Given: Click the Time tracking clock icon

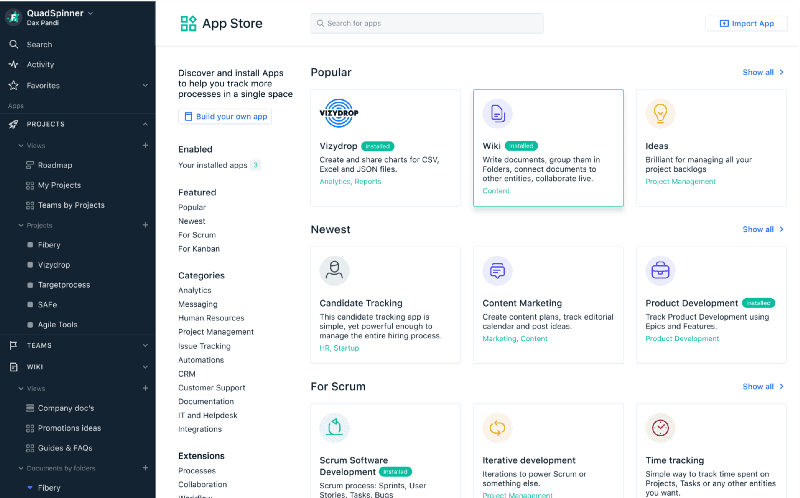Looking at the screenshot, I should click(660, 428).
